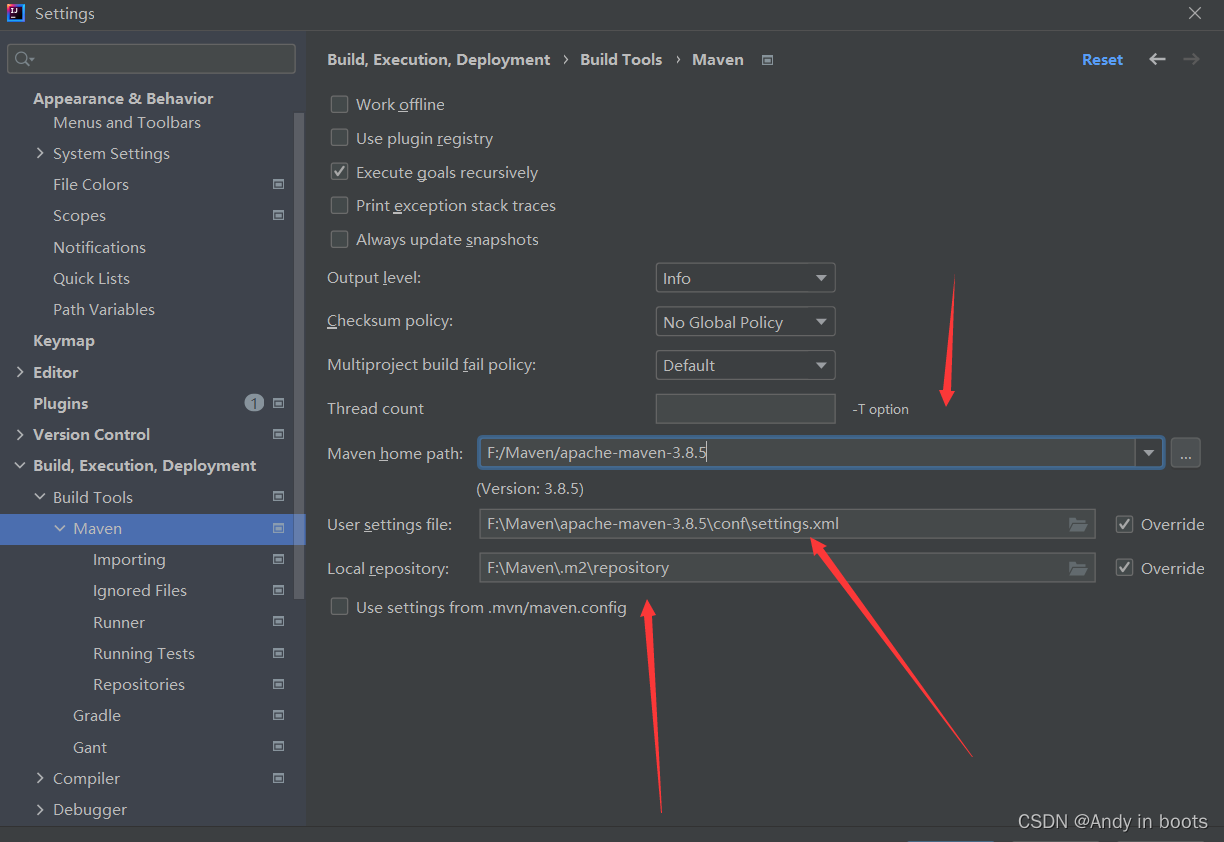Open the Checksum policy dropdown
The image size is (1224, 842).
click(x=745, y=322)
